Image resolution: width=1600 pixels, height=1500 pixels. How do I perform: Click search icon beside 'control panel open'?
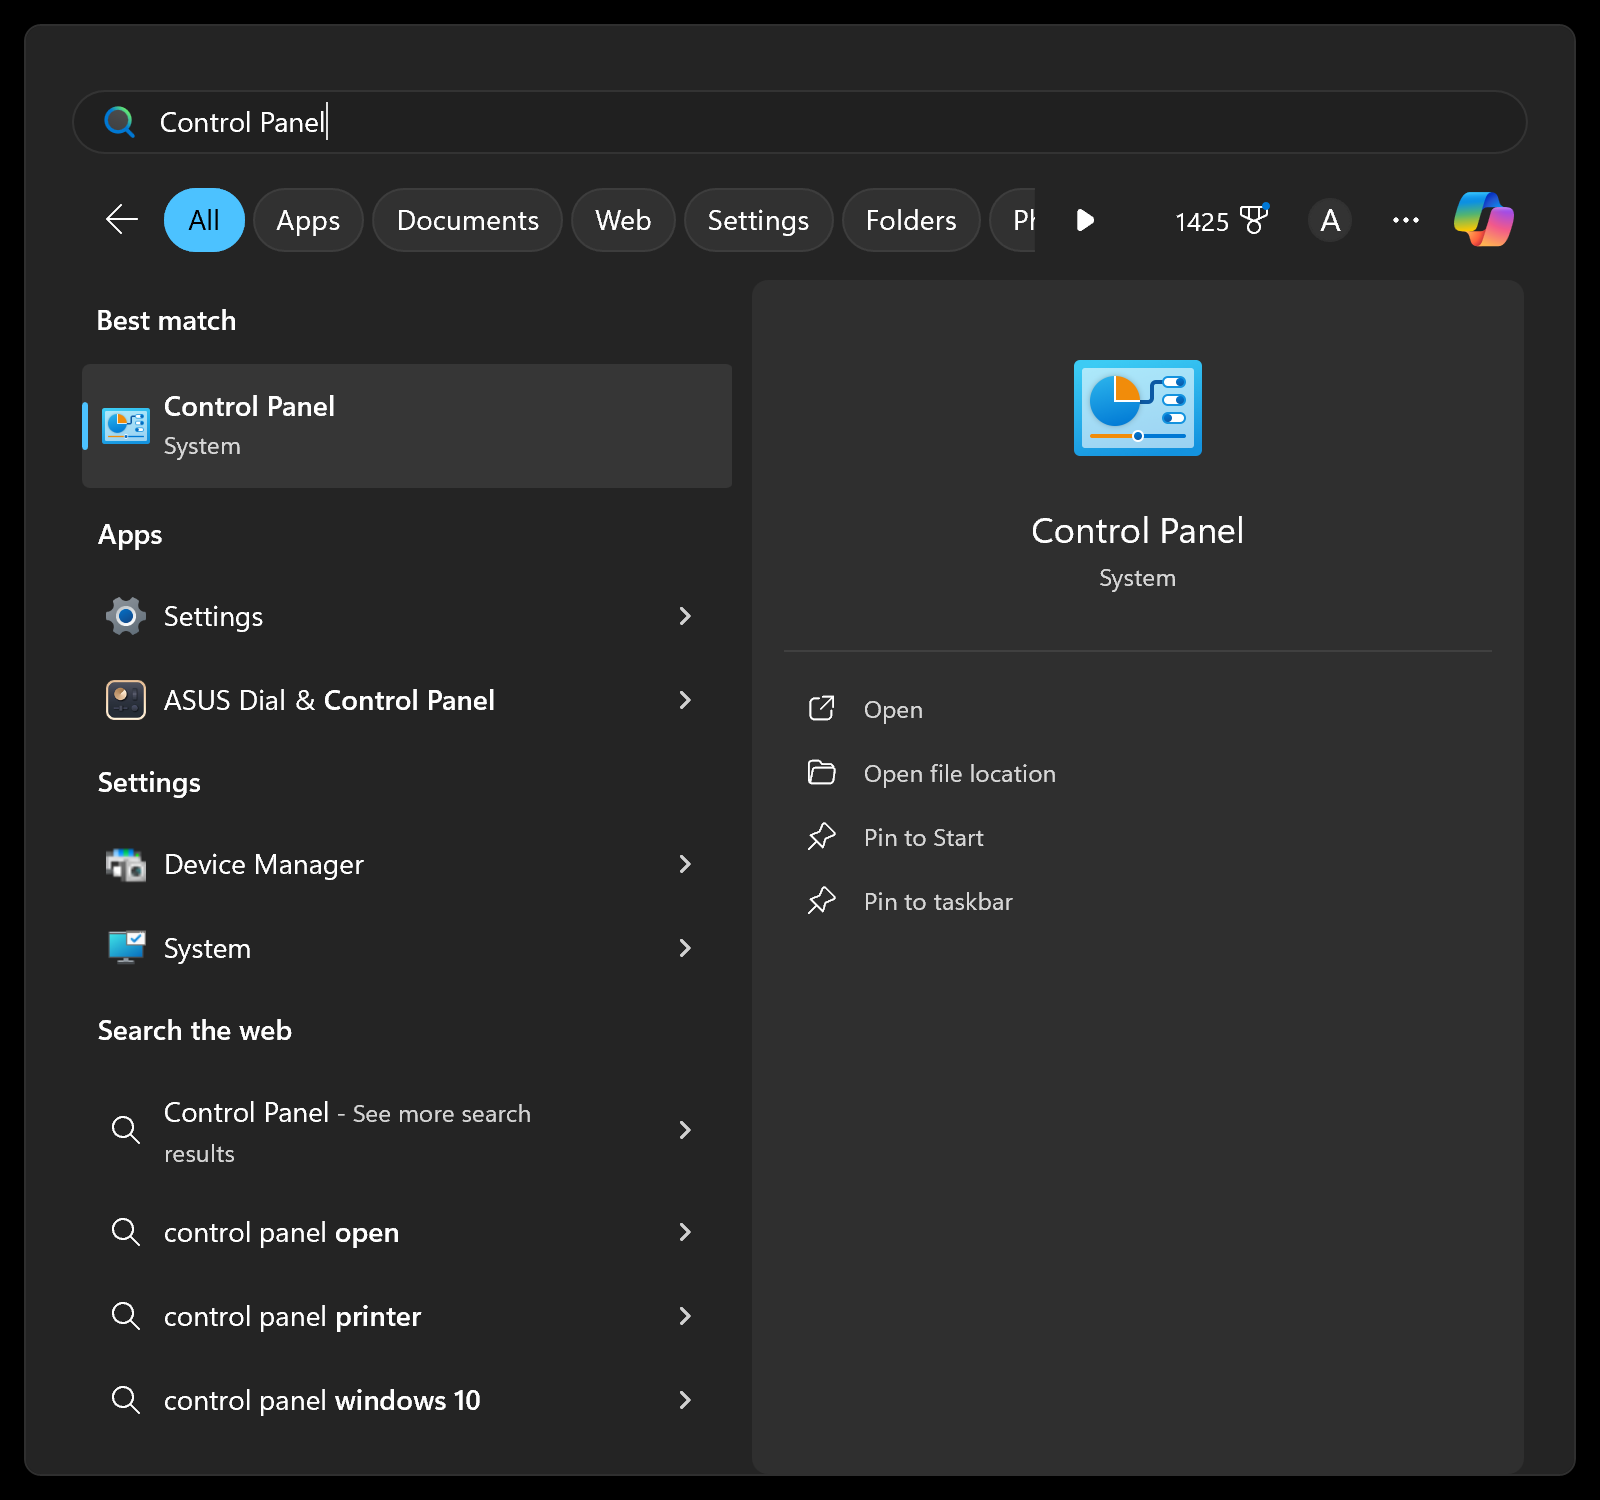point(126,1232)
